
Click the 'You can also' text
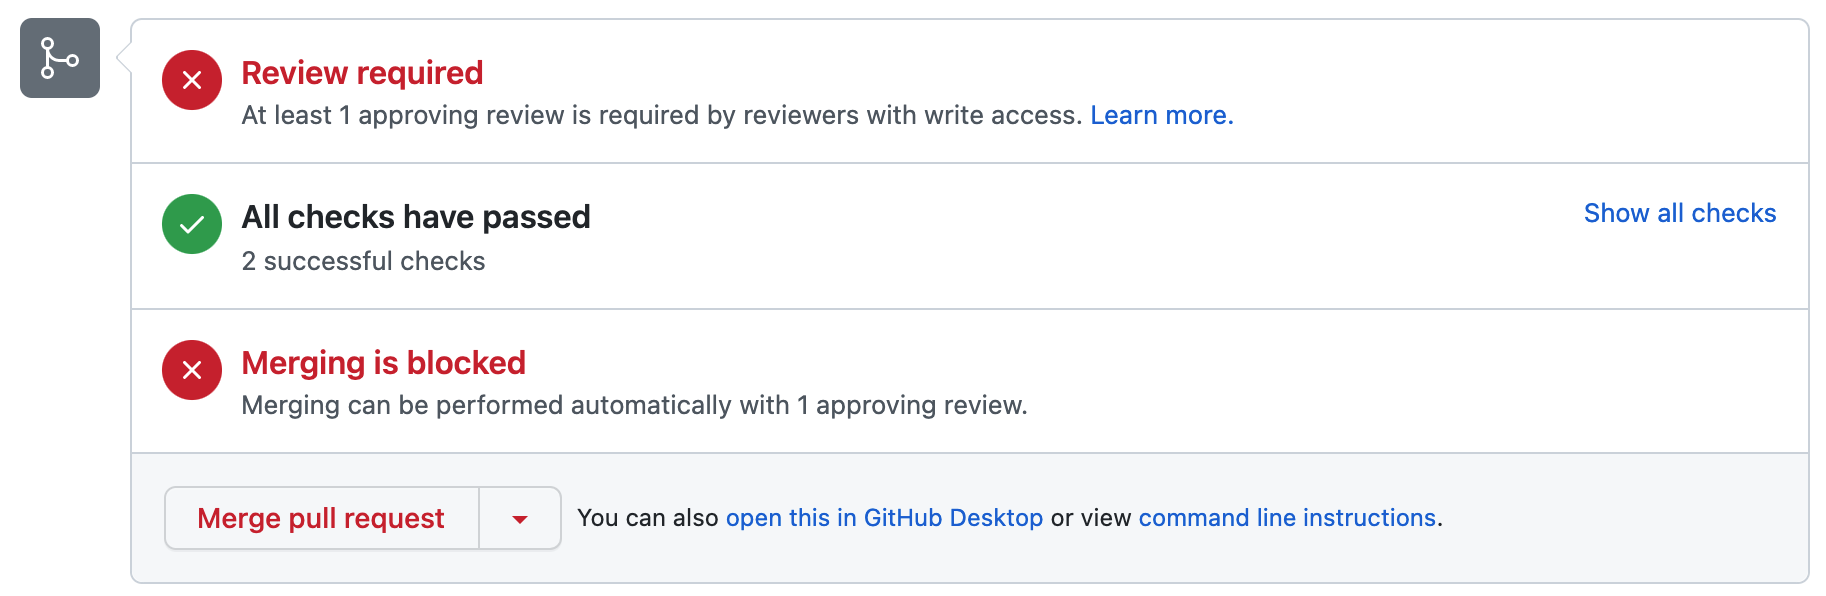point(647,518)
